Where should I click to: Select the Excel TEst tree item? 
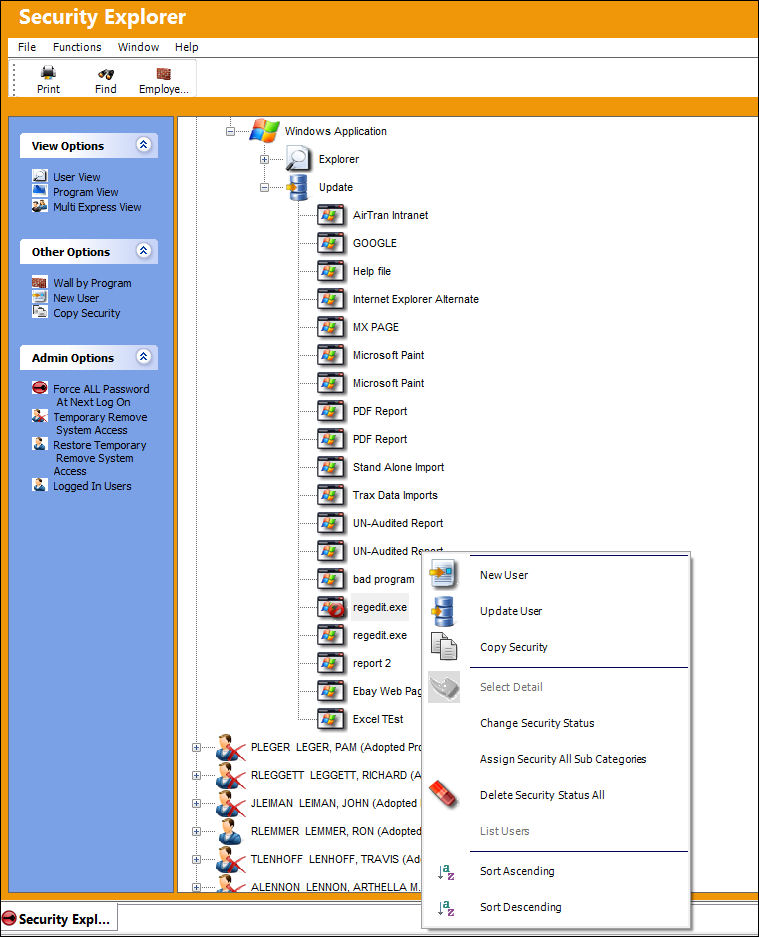pos(378,719)
